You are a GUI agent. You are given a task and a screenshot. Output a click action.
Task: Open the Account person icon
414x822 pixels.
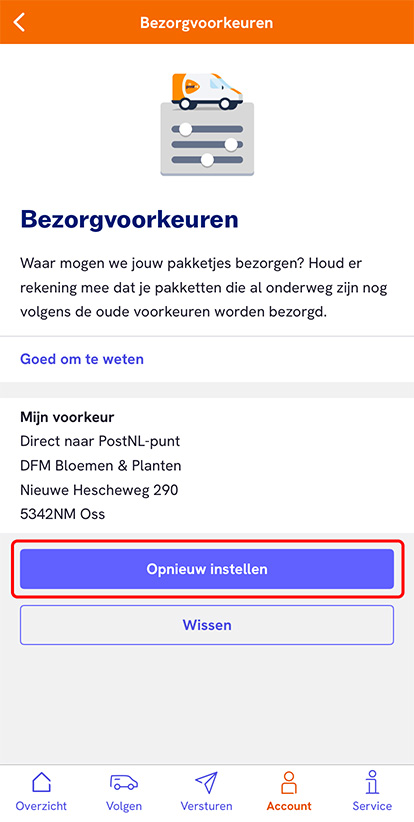pyautogui.click(x=289, y=783)
